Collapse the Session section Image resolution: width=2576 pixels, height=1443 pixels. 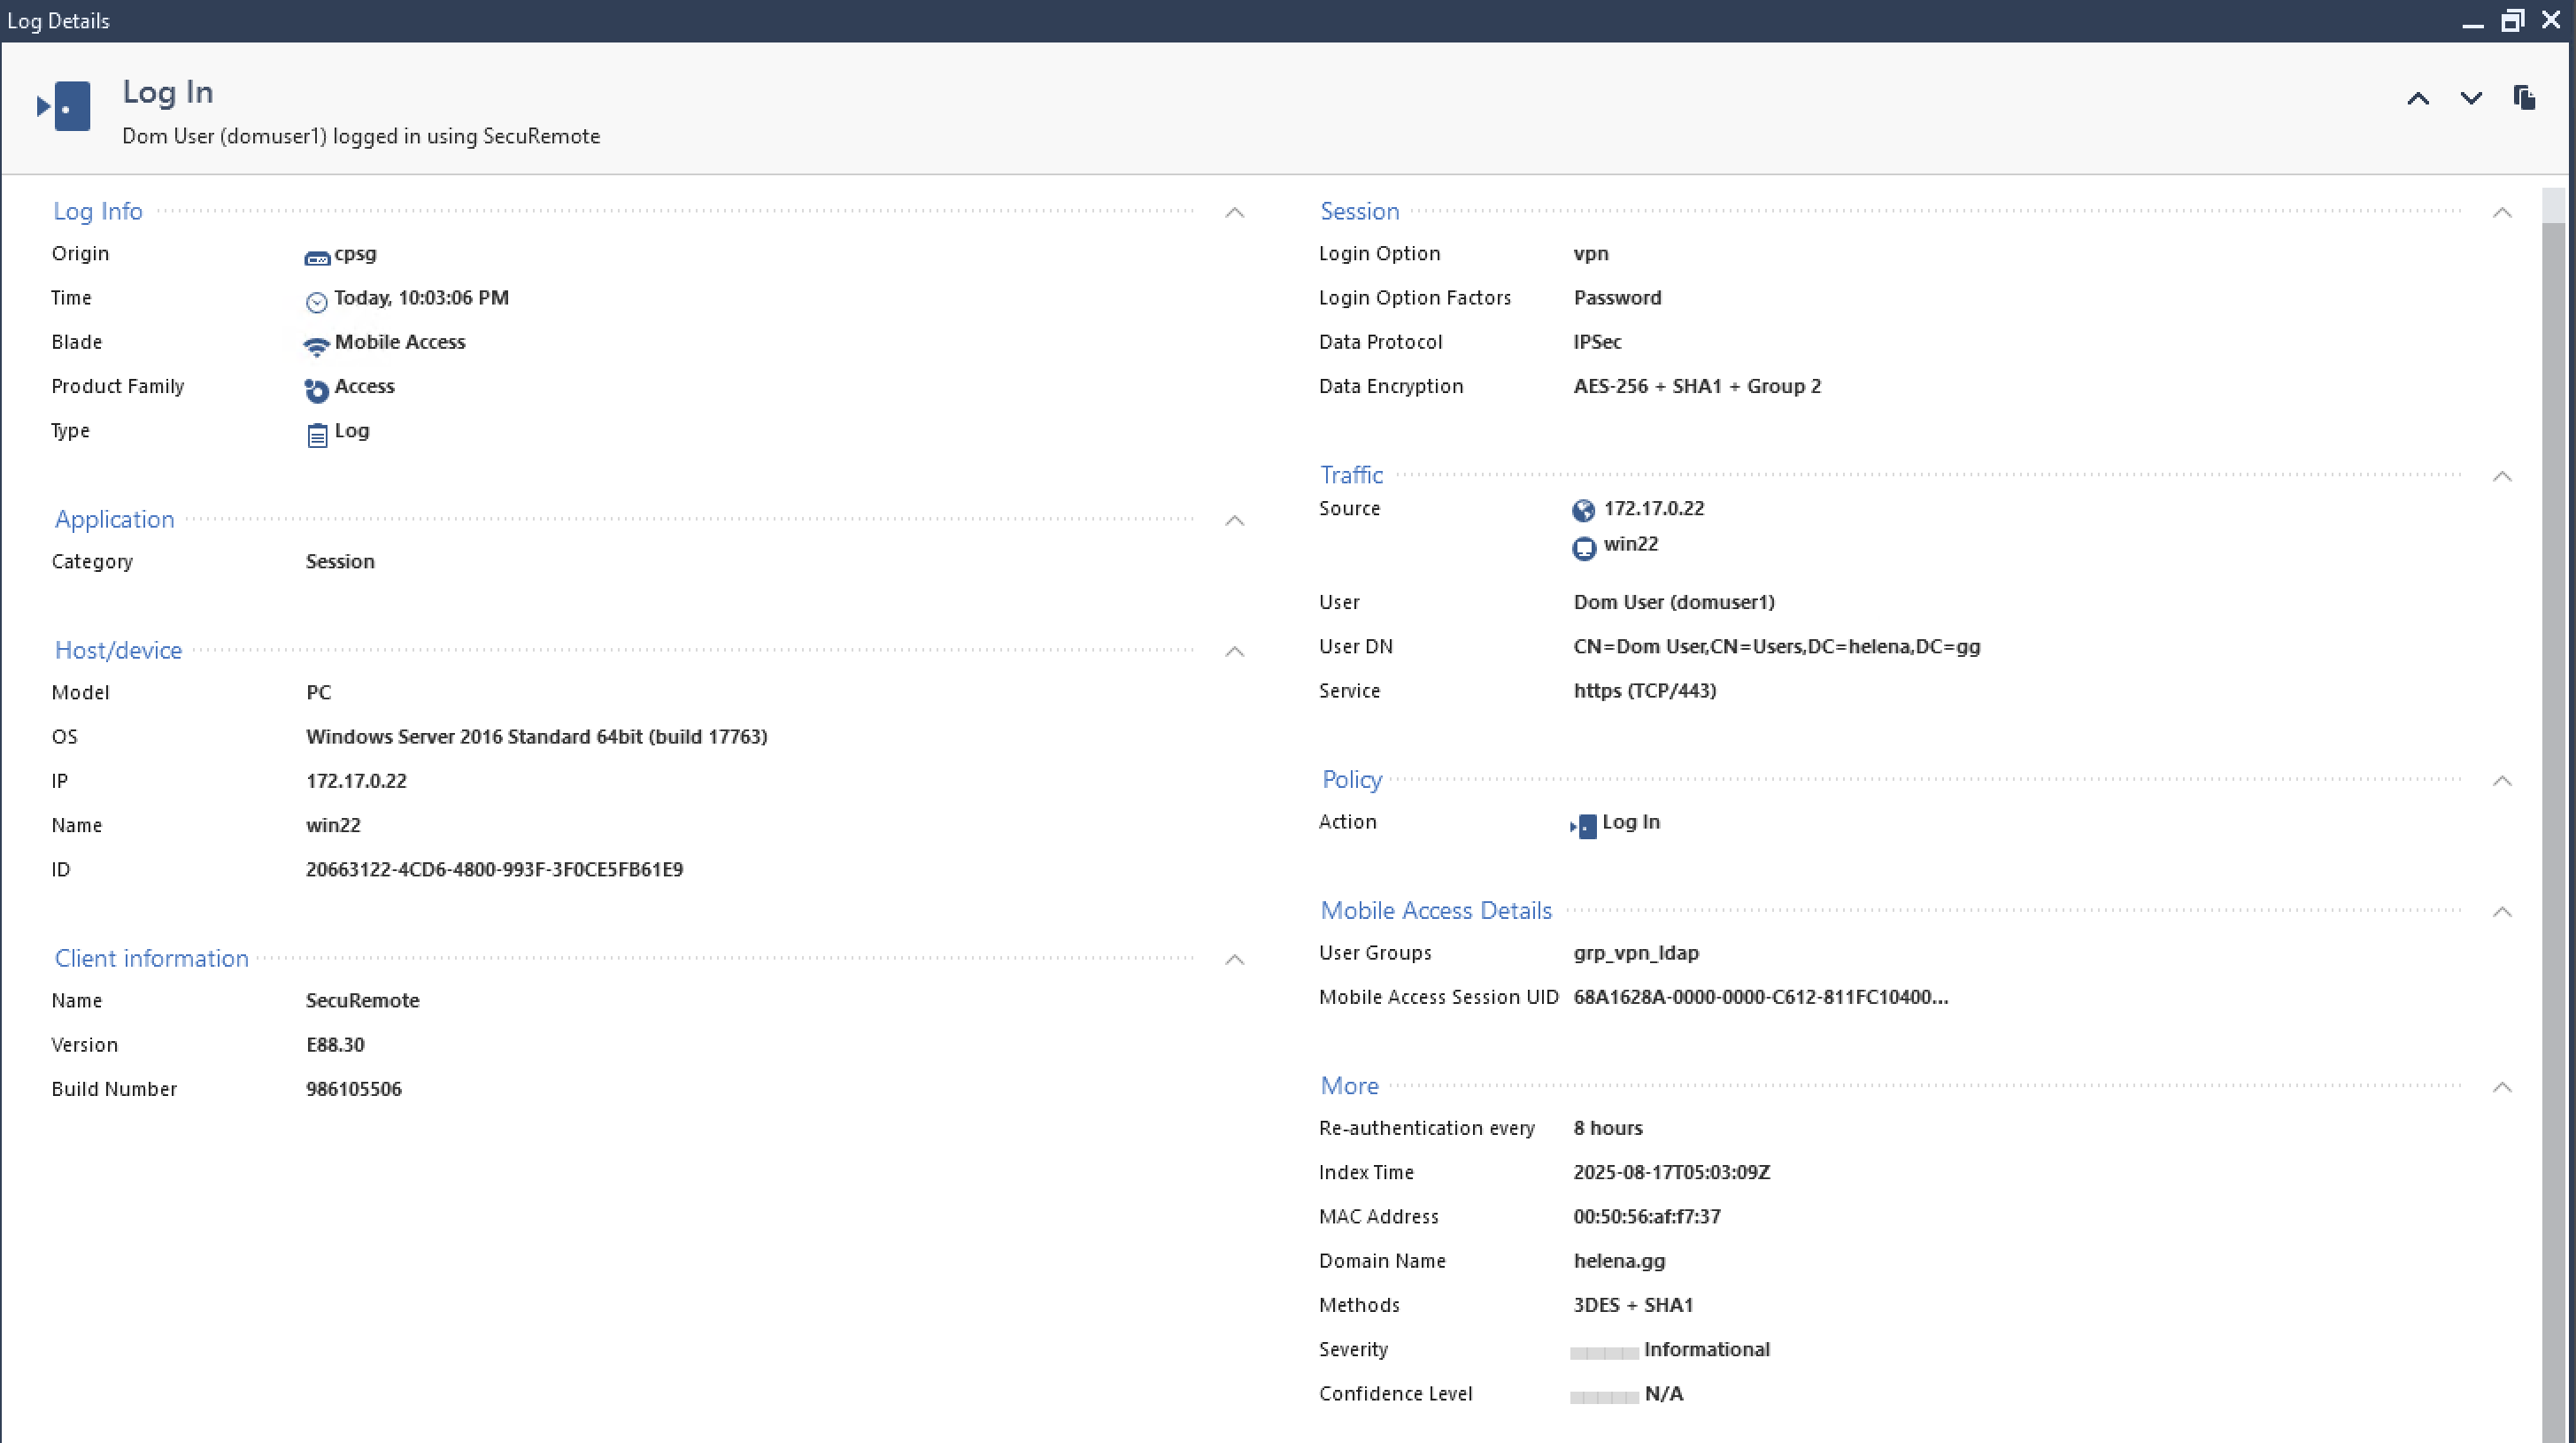point(2502,212)
